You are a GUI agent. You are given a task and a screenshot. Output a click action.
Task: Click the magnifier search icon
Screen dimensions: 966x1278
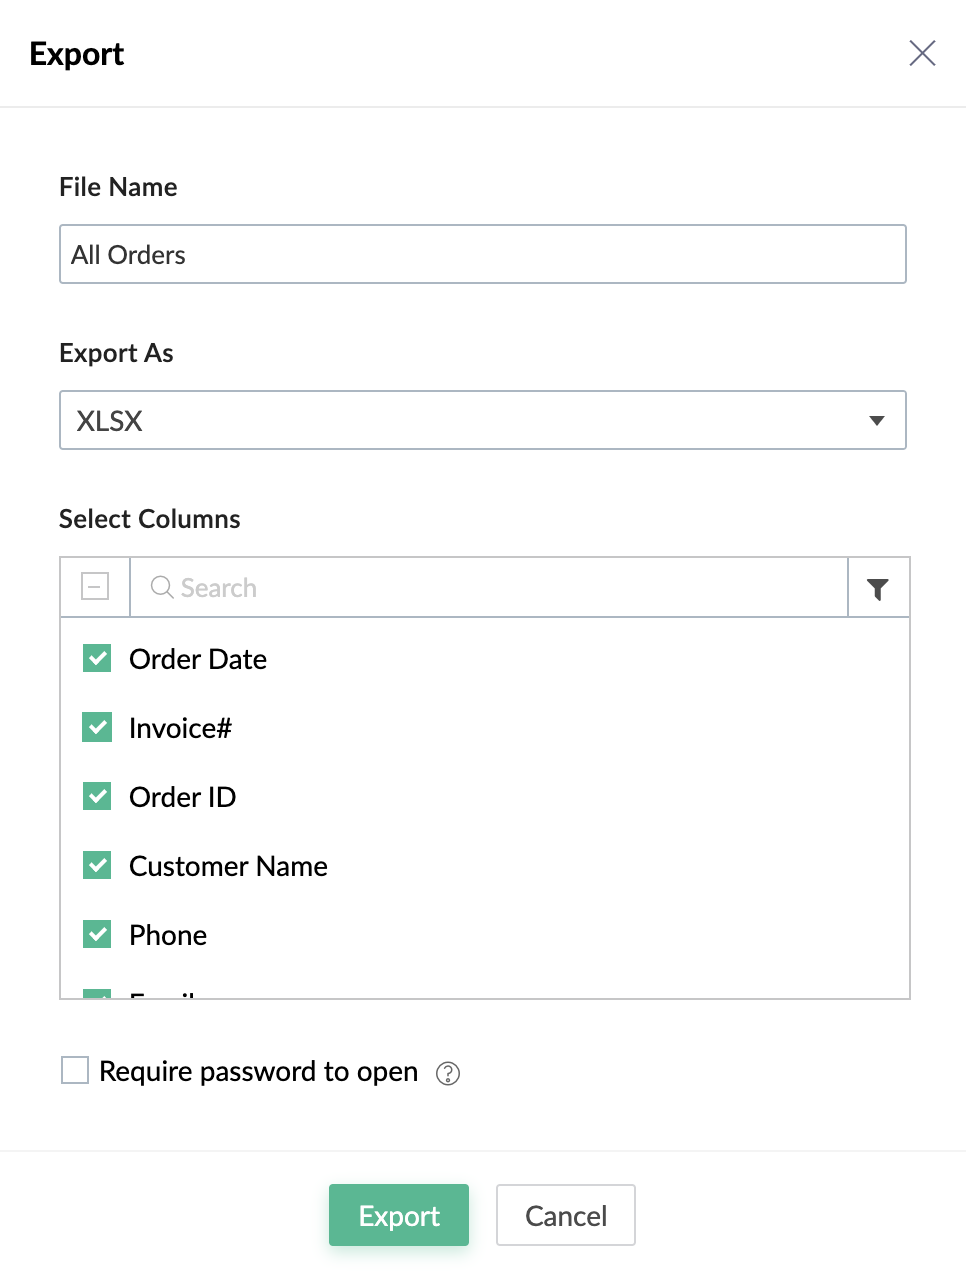pos(162,587)
